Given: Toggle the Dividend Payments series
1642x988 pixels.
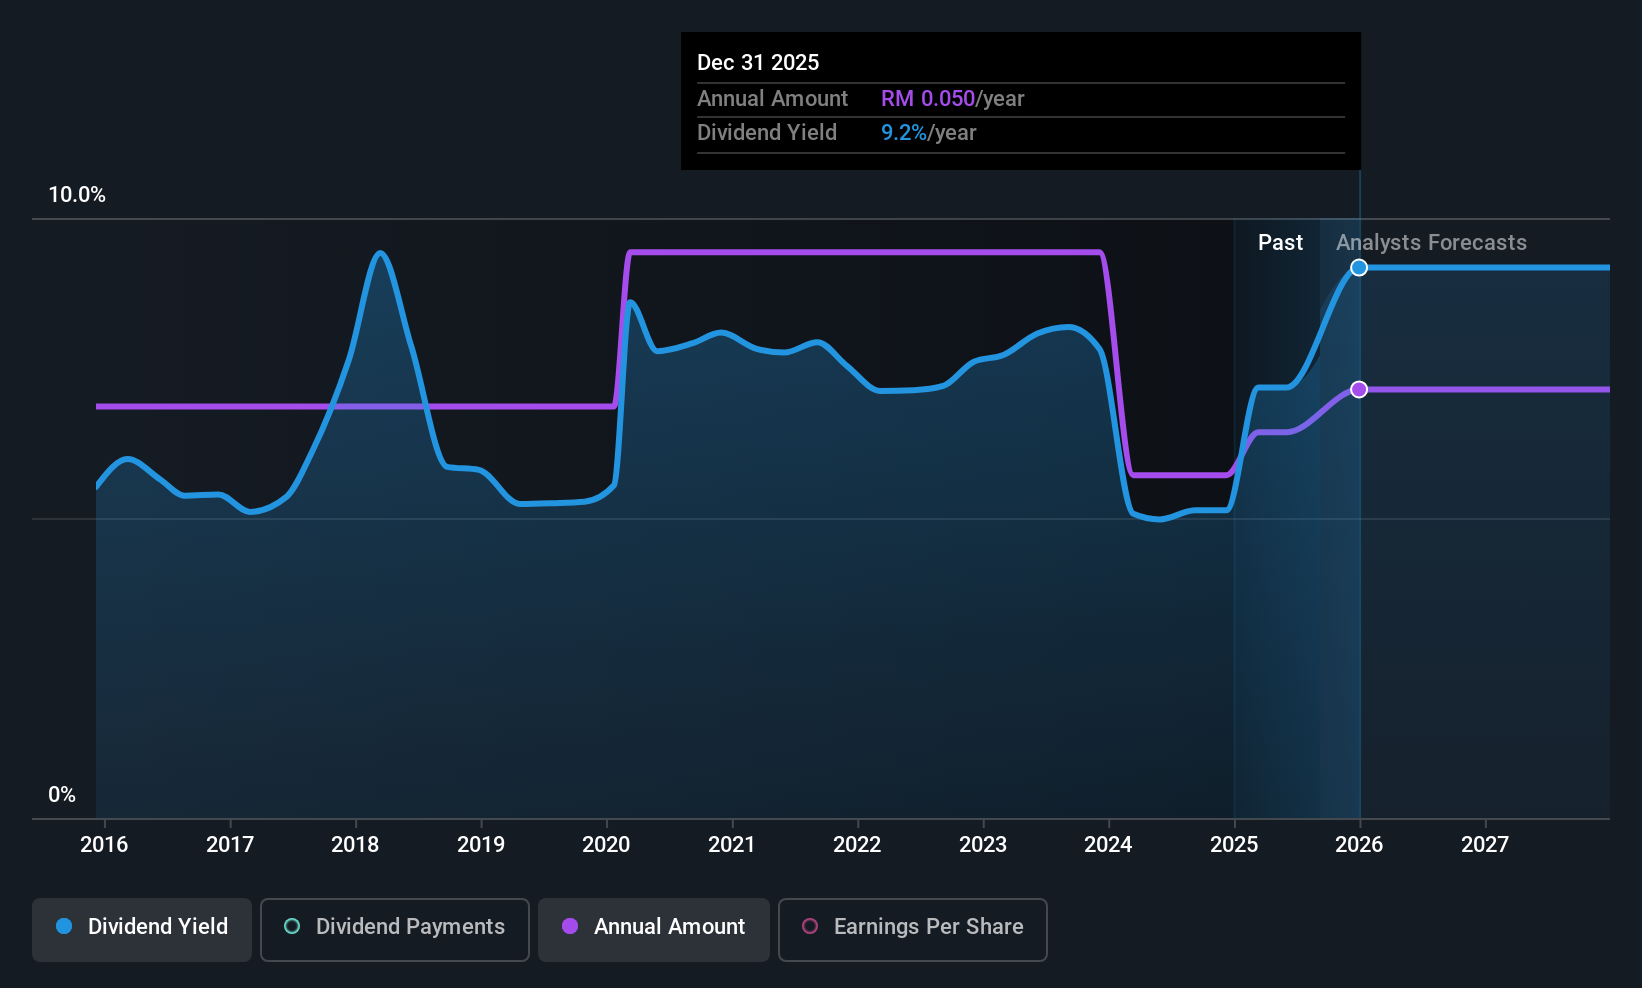Looking at the screenshot, I should coord(395,930).
